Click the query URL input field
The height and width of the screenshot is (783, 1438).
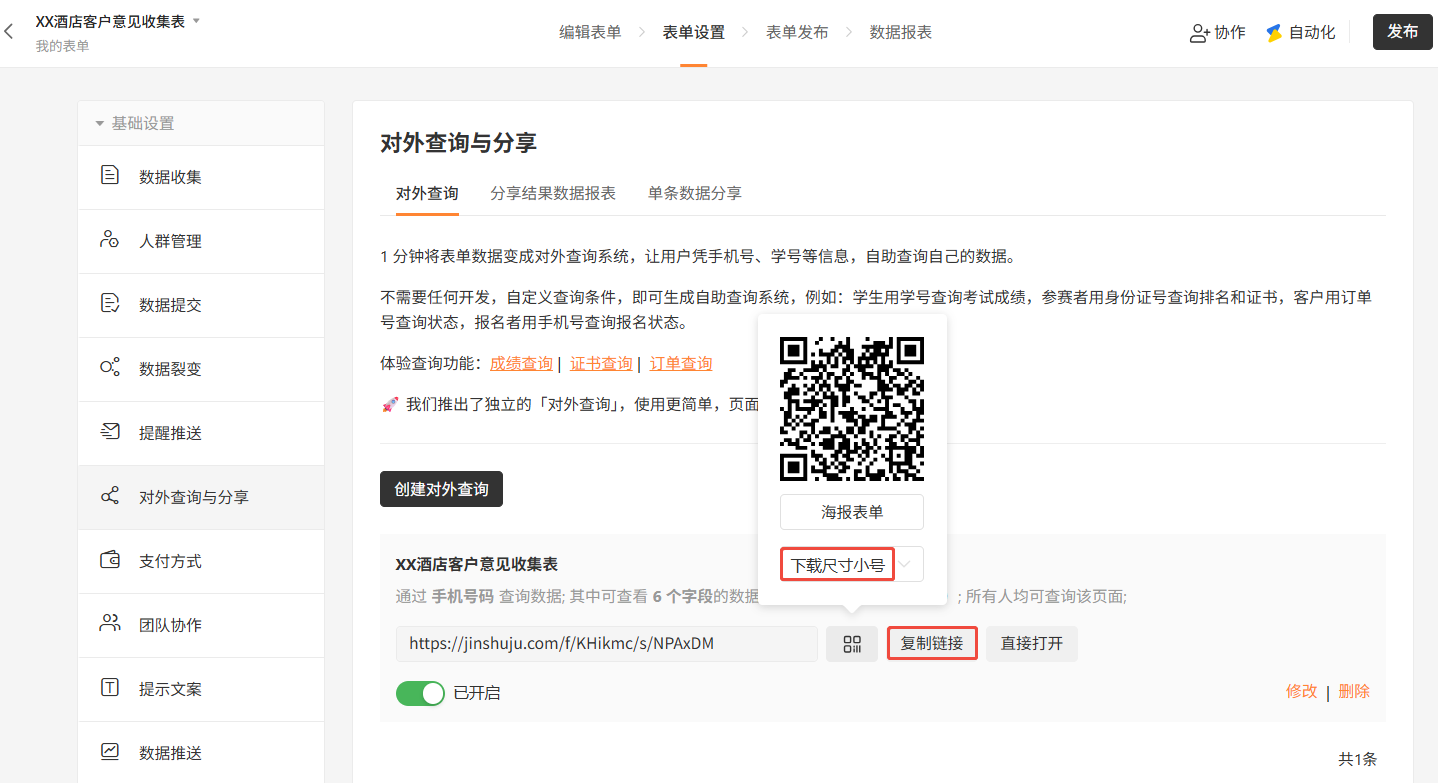tap(606, 644)
